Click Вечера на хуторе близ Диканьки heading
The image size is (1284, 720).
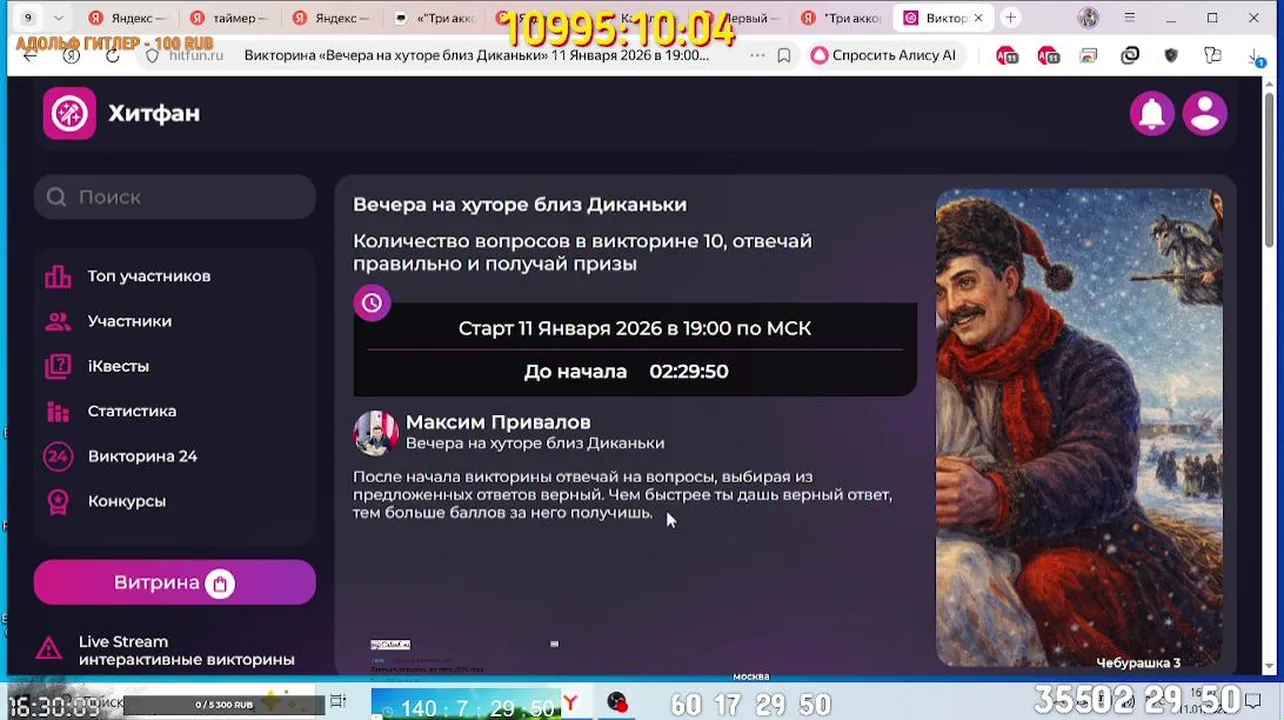pyautogui.click(x=519, y=204)
